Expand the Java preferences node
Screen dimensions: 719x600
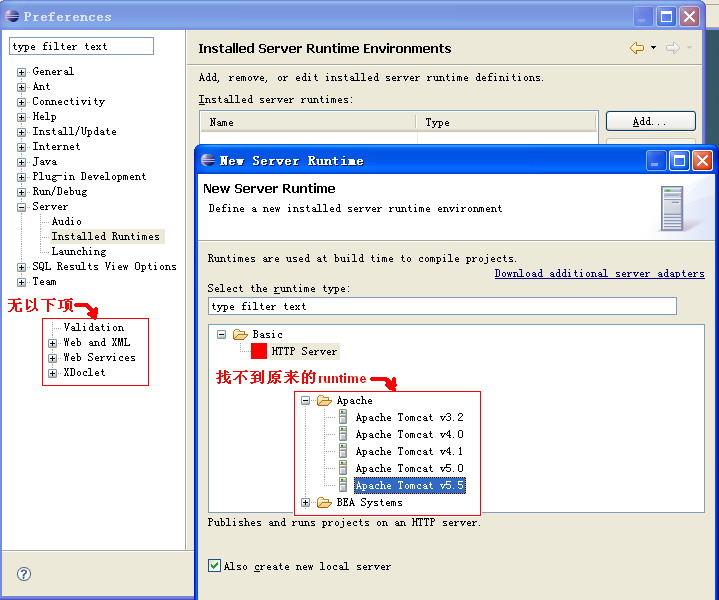point(21,162)
